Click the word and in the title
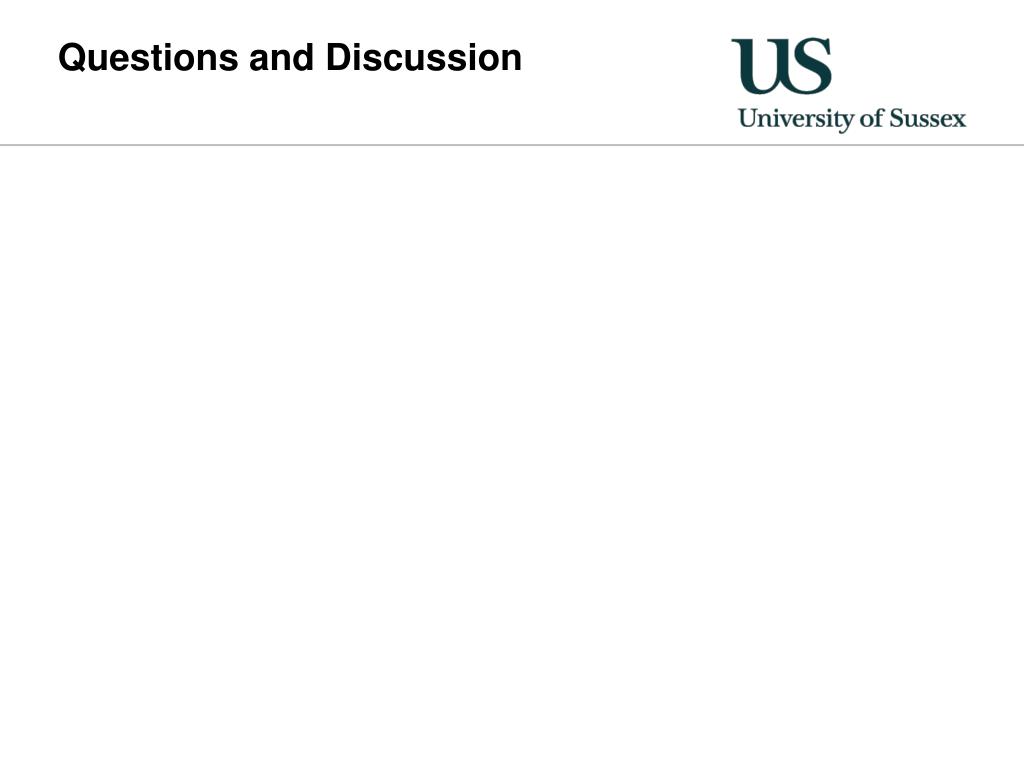1024x768 pixels. tap(281, 57)
